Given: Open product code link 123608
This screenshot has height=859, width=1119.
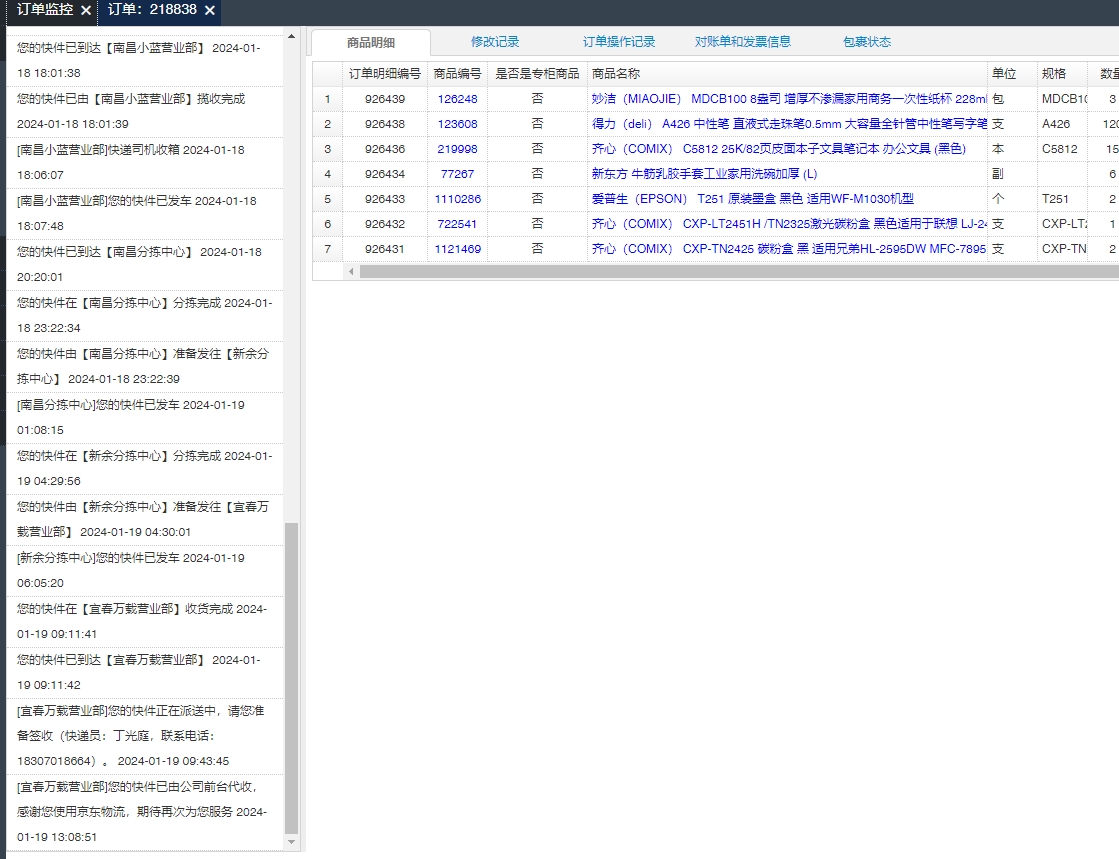Looking at the screenshot, I should (457, 123).
